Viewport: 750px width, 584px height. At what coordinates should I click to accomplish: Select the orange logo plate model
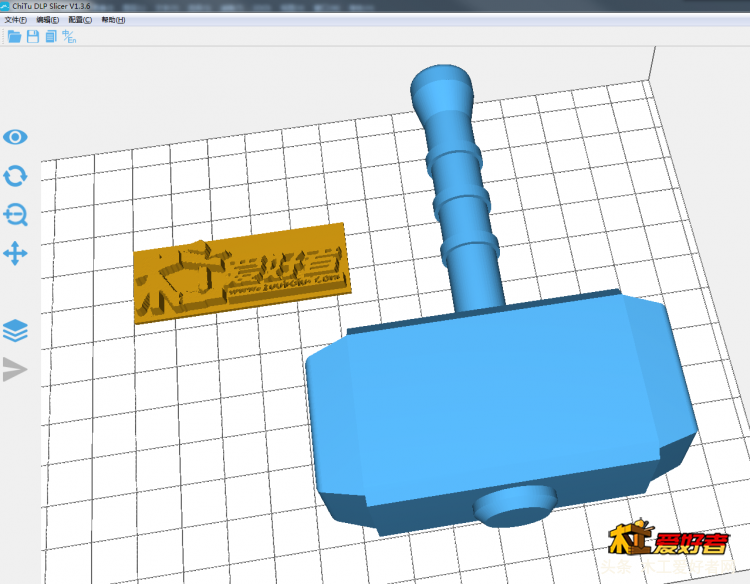pyautogui.click(x=242, y=273)
